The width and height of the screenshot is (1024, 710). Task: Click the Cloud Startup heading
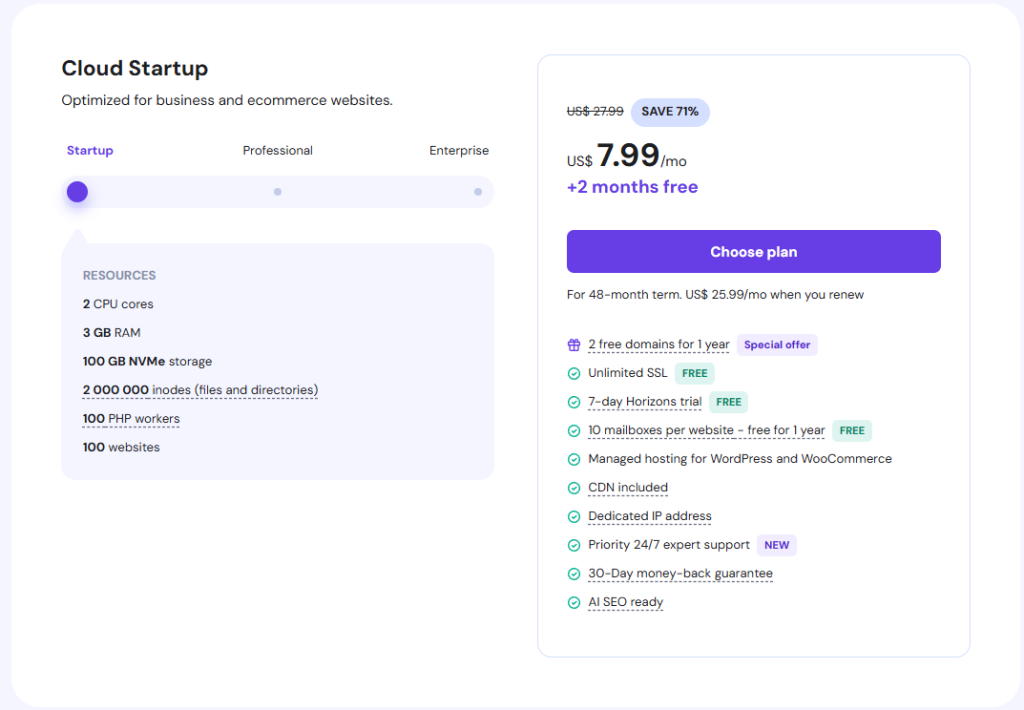[x=135, y=69]
